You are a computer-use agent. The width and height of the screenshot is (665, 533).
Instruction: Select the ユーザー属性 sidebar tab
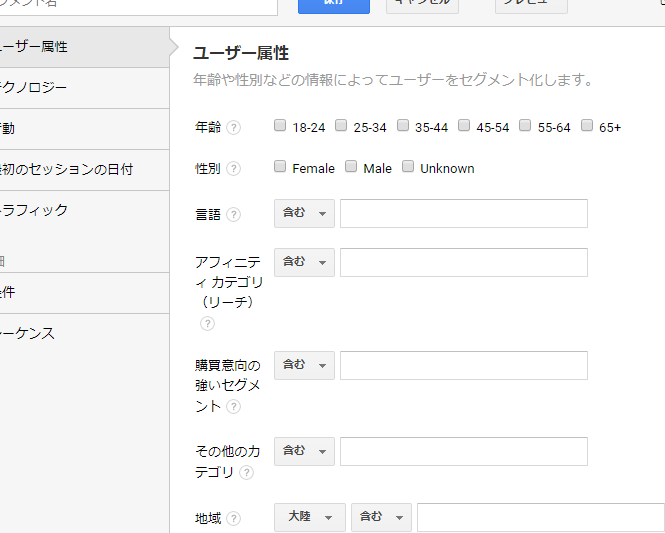(x=84, y=47)
